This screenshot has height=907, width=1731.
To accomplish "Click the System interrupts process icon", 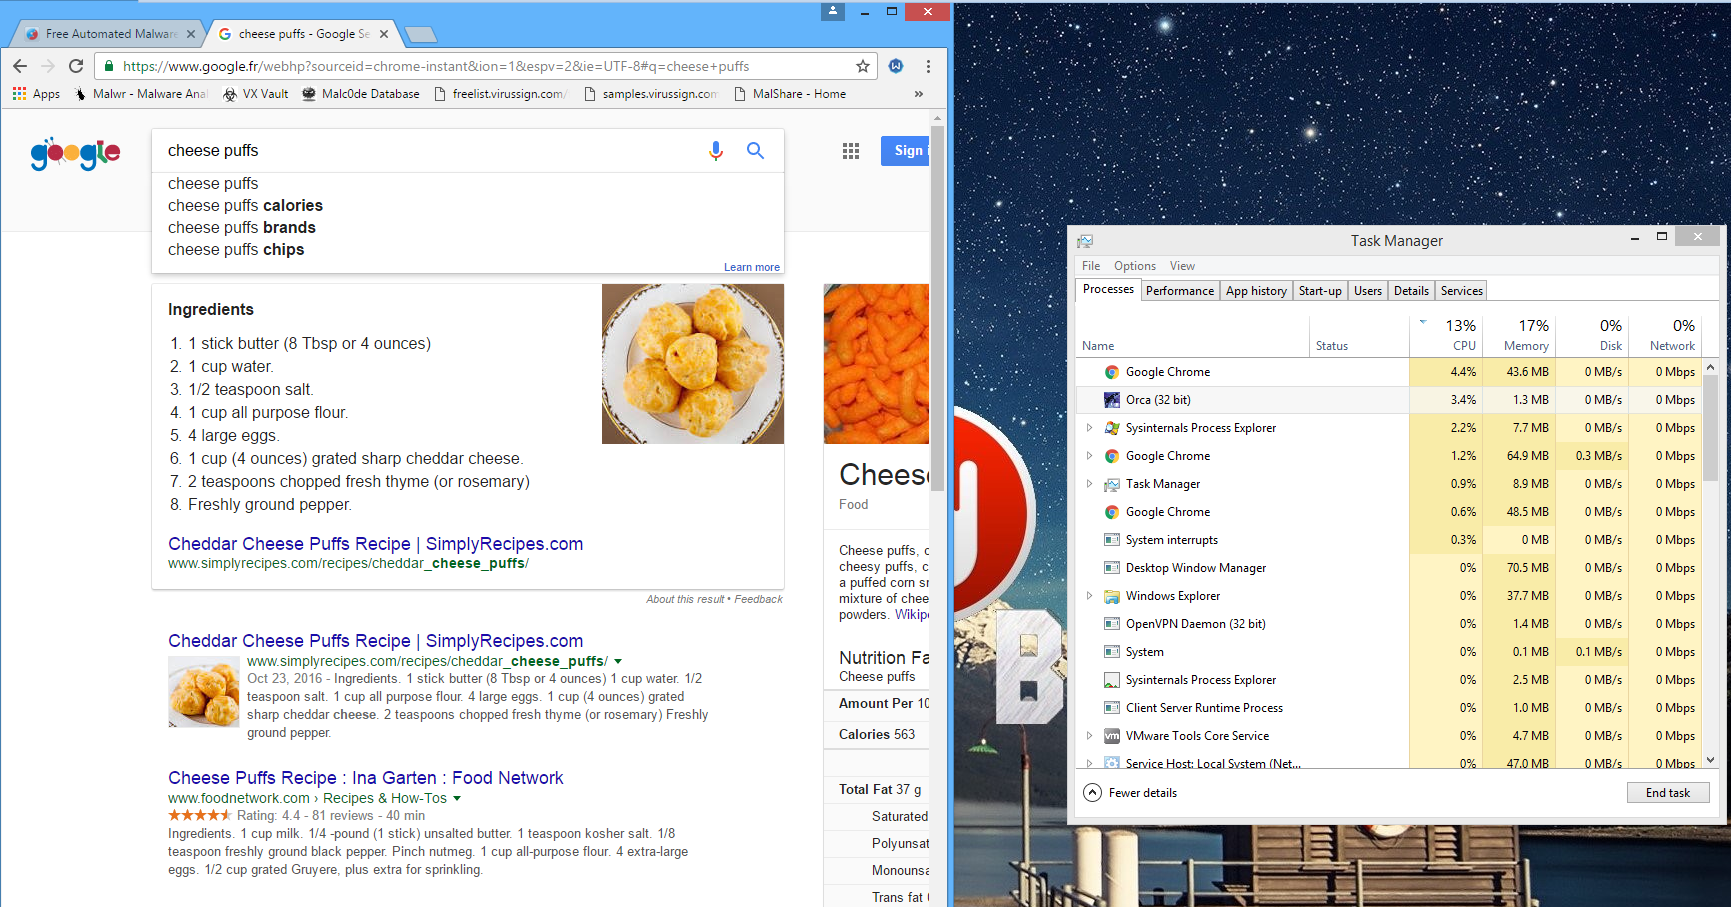I will [1112, 540].
